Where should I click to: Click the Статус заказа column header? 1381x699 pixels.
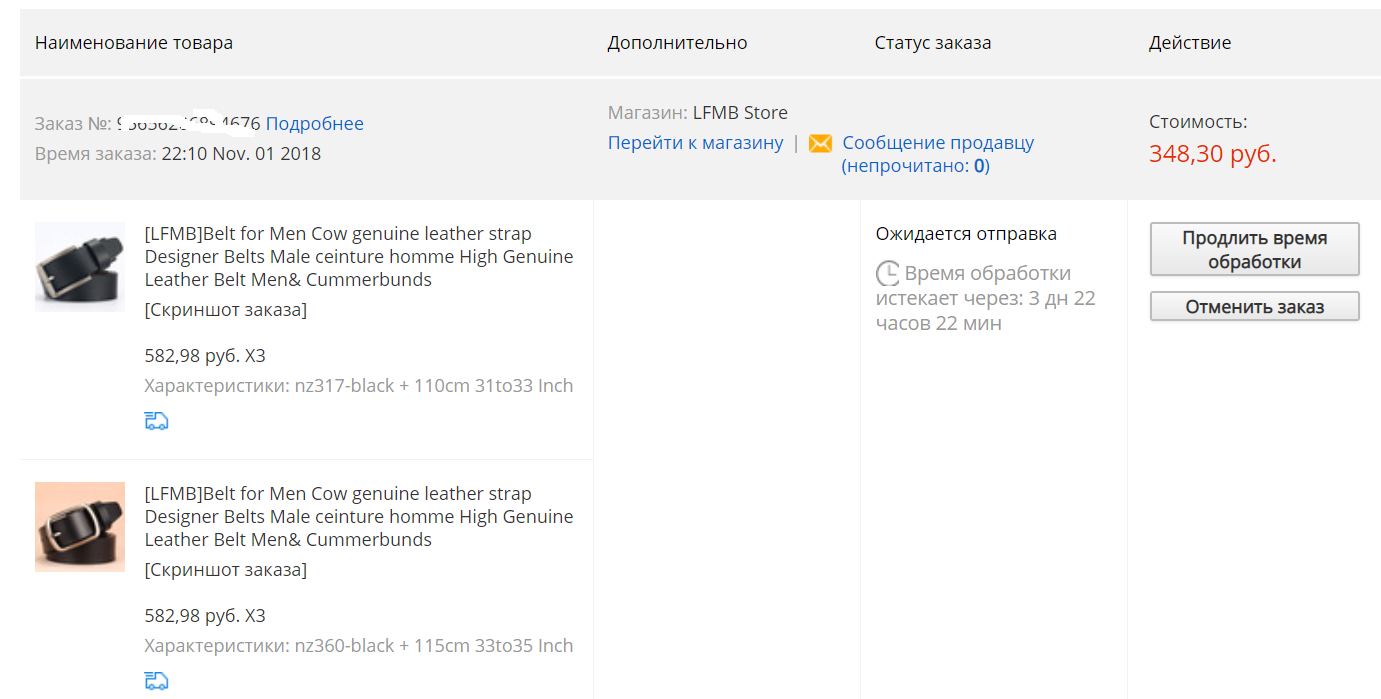coord(933,43)
